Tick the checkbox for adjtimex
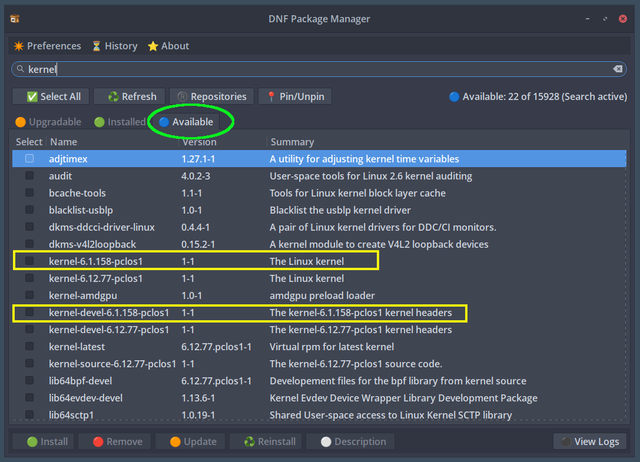The height and width of the screenshot is (462, 640). point(29,158)
